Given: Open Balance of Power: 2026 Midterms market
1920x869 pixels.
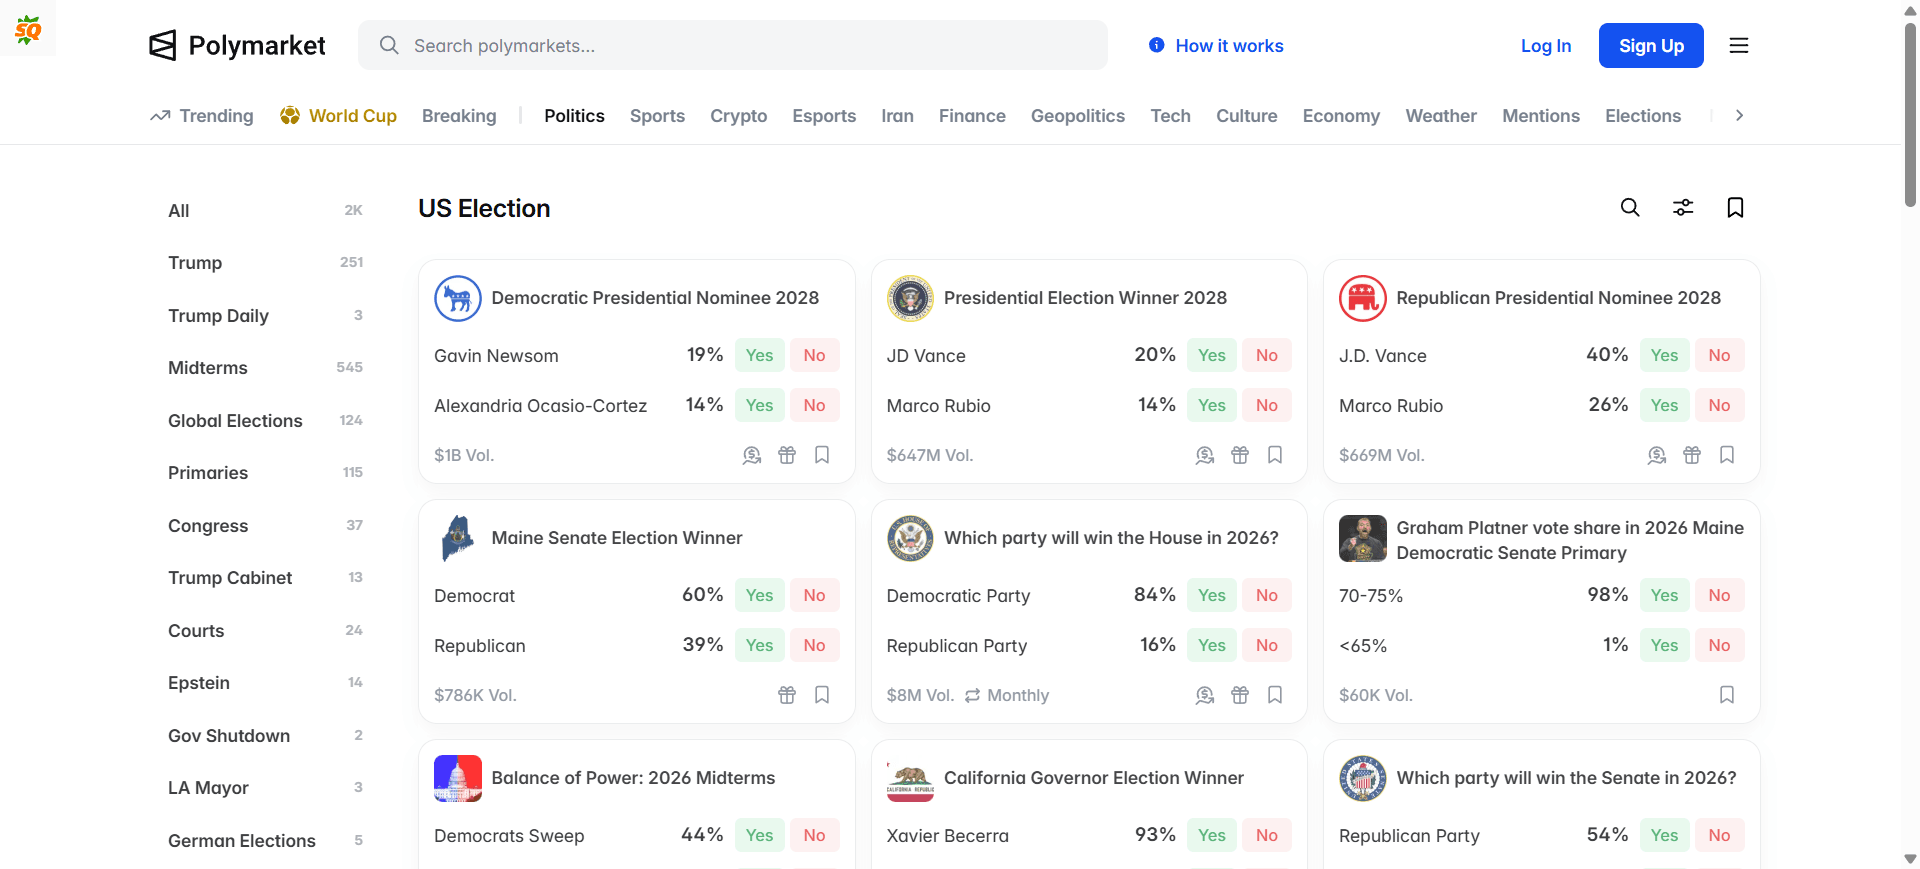Looking at the screenshot, I should [x=633, y=778].
